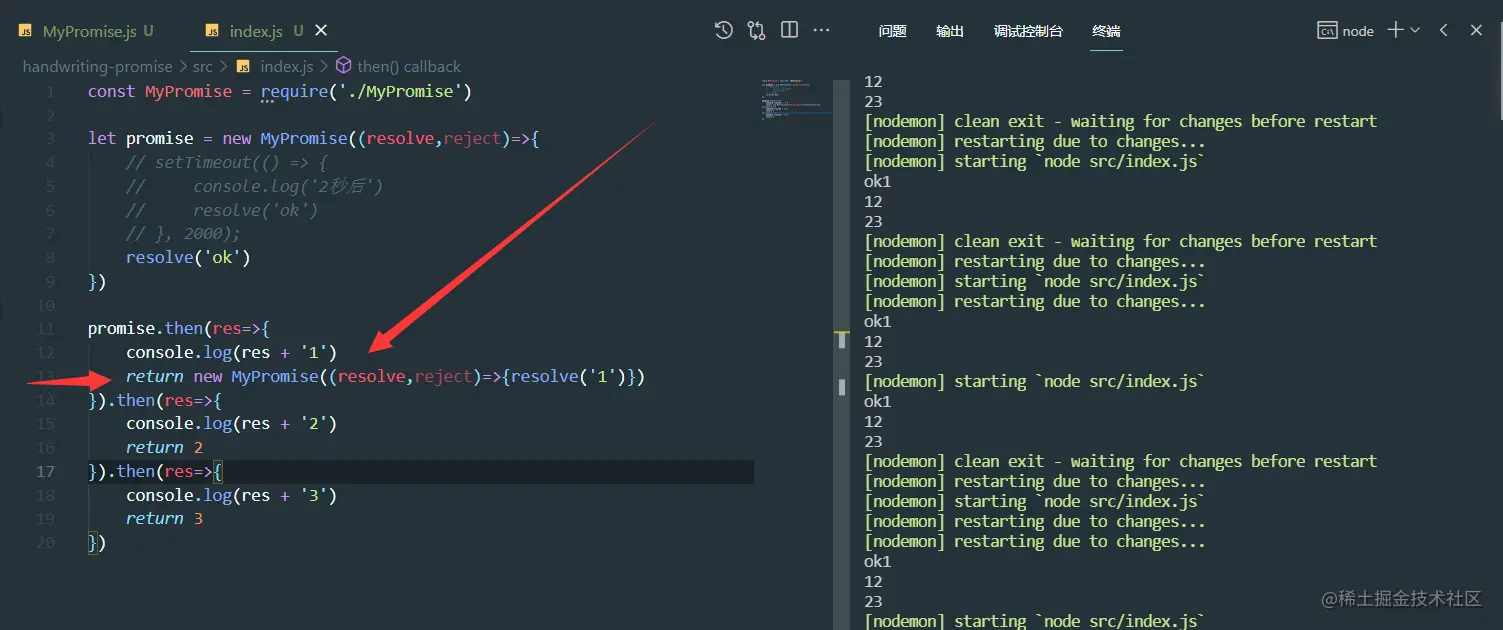The width and height of the screenshot is (1503, 630).
Task: Split the editor to the right
Action: tap(789, 30)
